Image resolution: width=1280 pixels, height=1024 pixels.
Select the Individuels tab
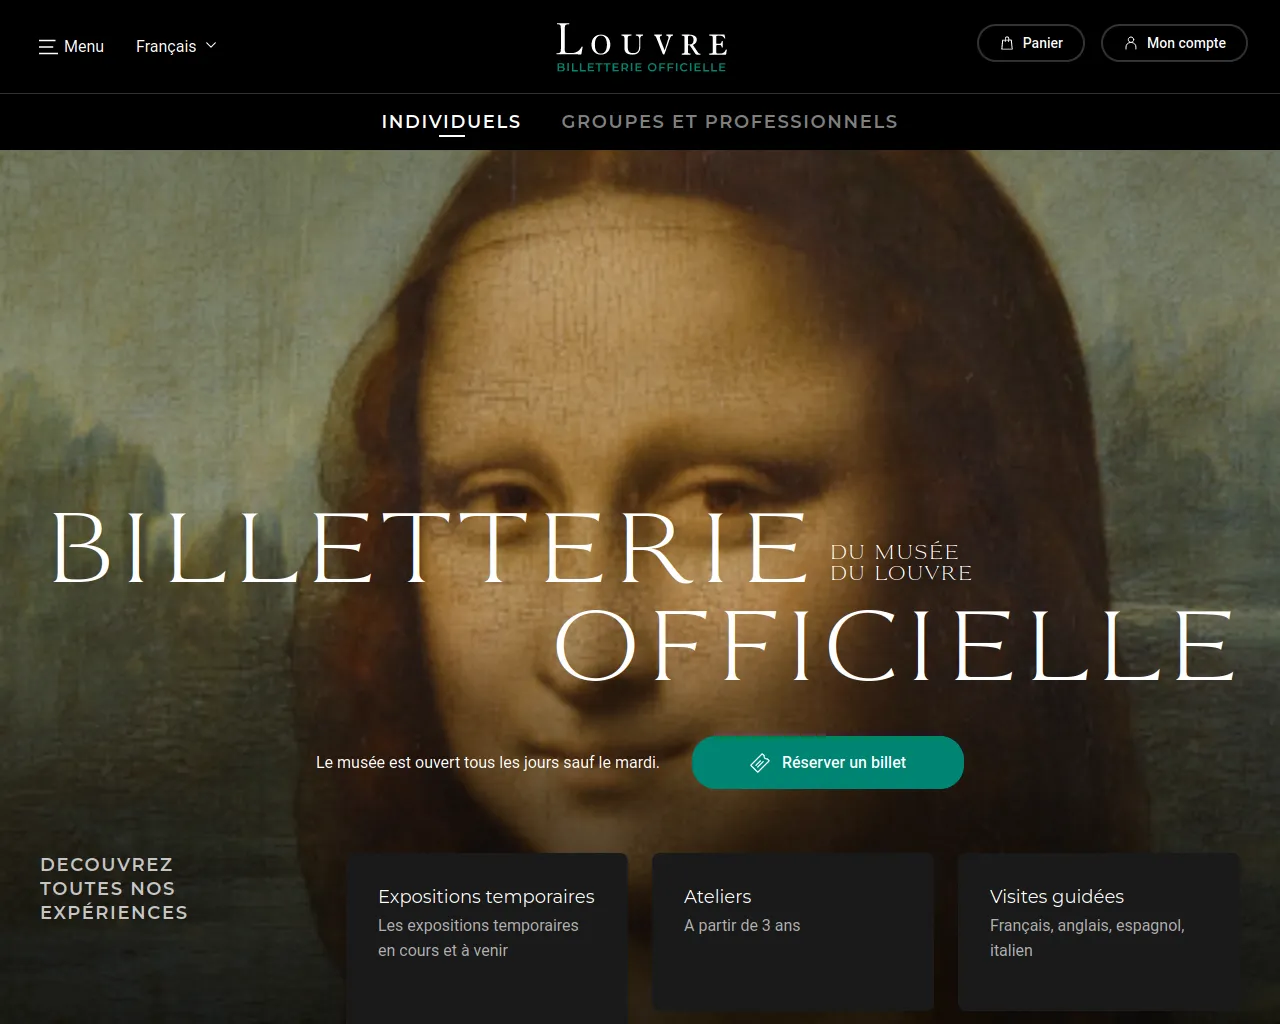(x=451, y=122)
